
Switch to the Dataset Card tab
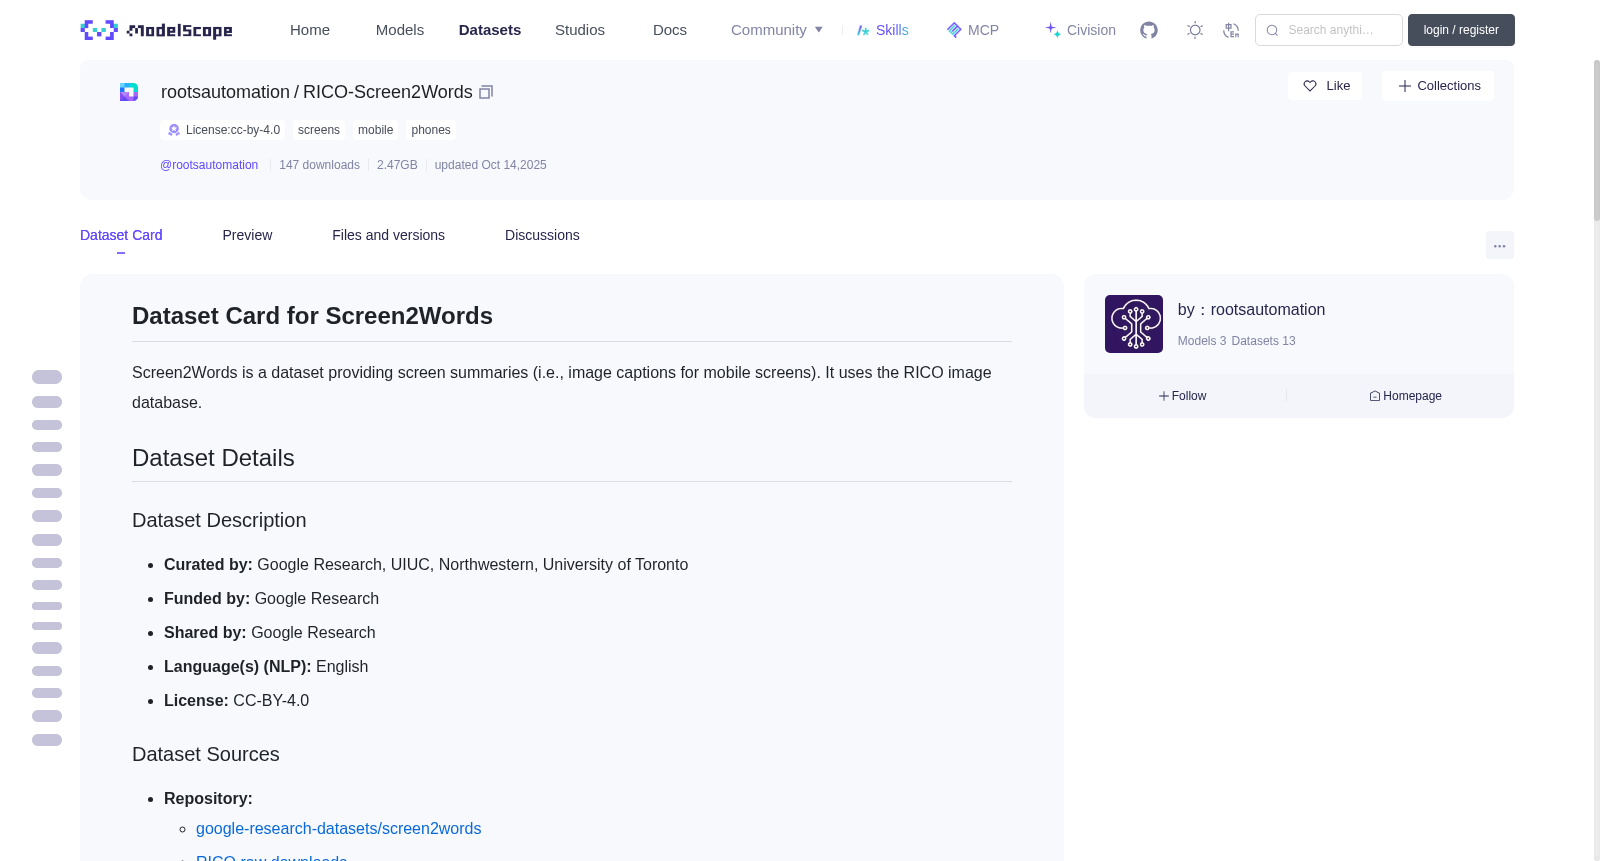pos(121,235)
